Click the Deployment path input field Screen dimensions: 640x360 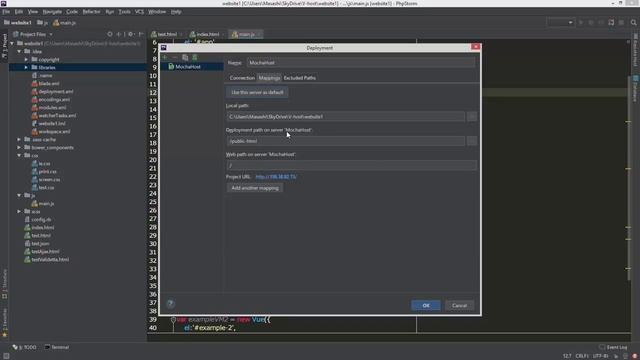345,141
